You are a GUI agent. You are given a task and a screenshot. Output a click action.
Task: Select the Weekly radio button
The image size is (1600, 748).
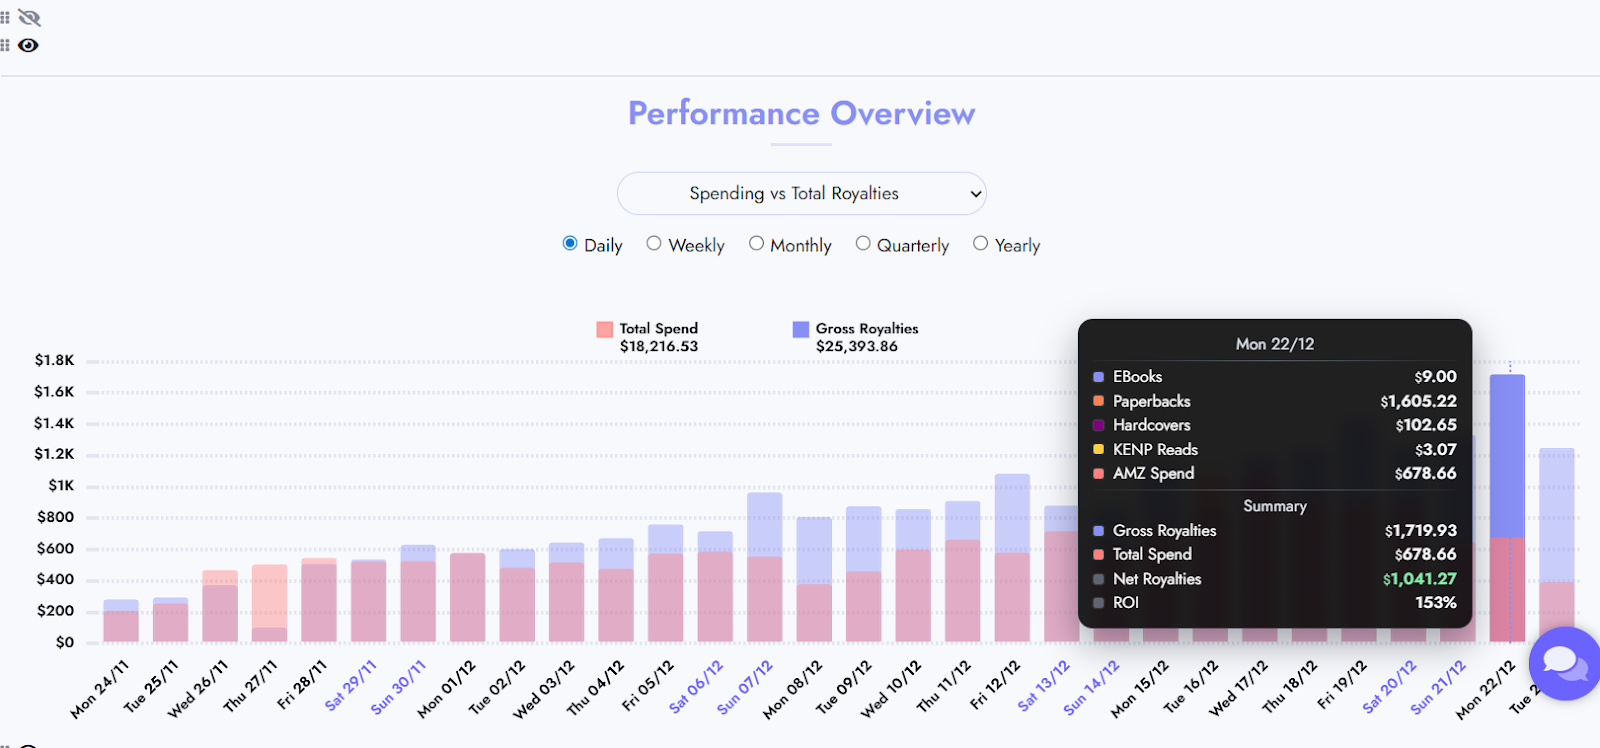(654, 243)
